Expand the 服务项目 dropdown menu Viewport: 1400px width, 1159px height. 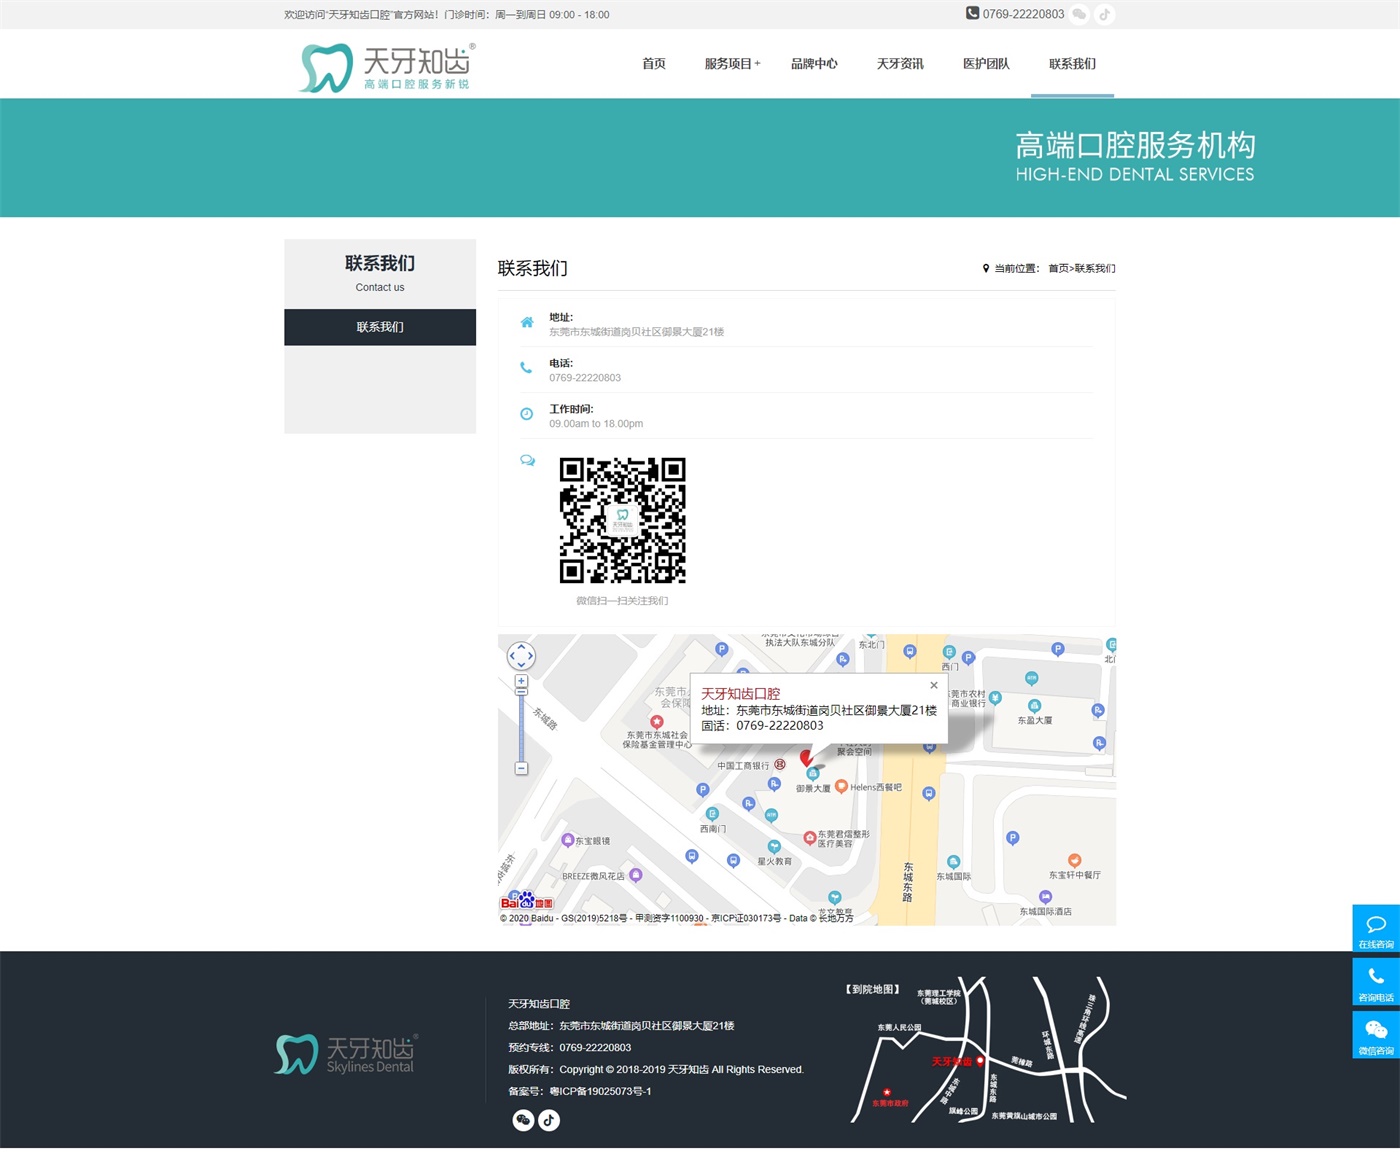point(732,64)
